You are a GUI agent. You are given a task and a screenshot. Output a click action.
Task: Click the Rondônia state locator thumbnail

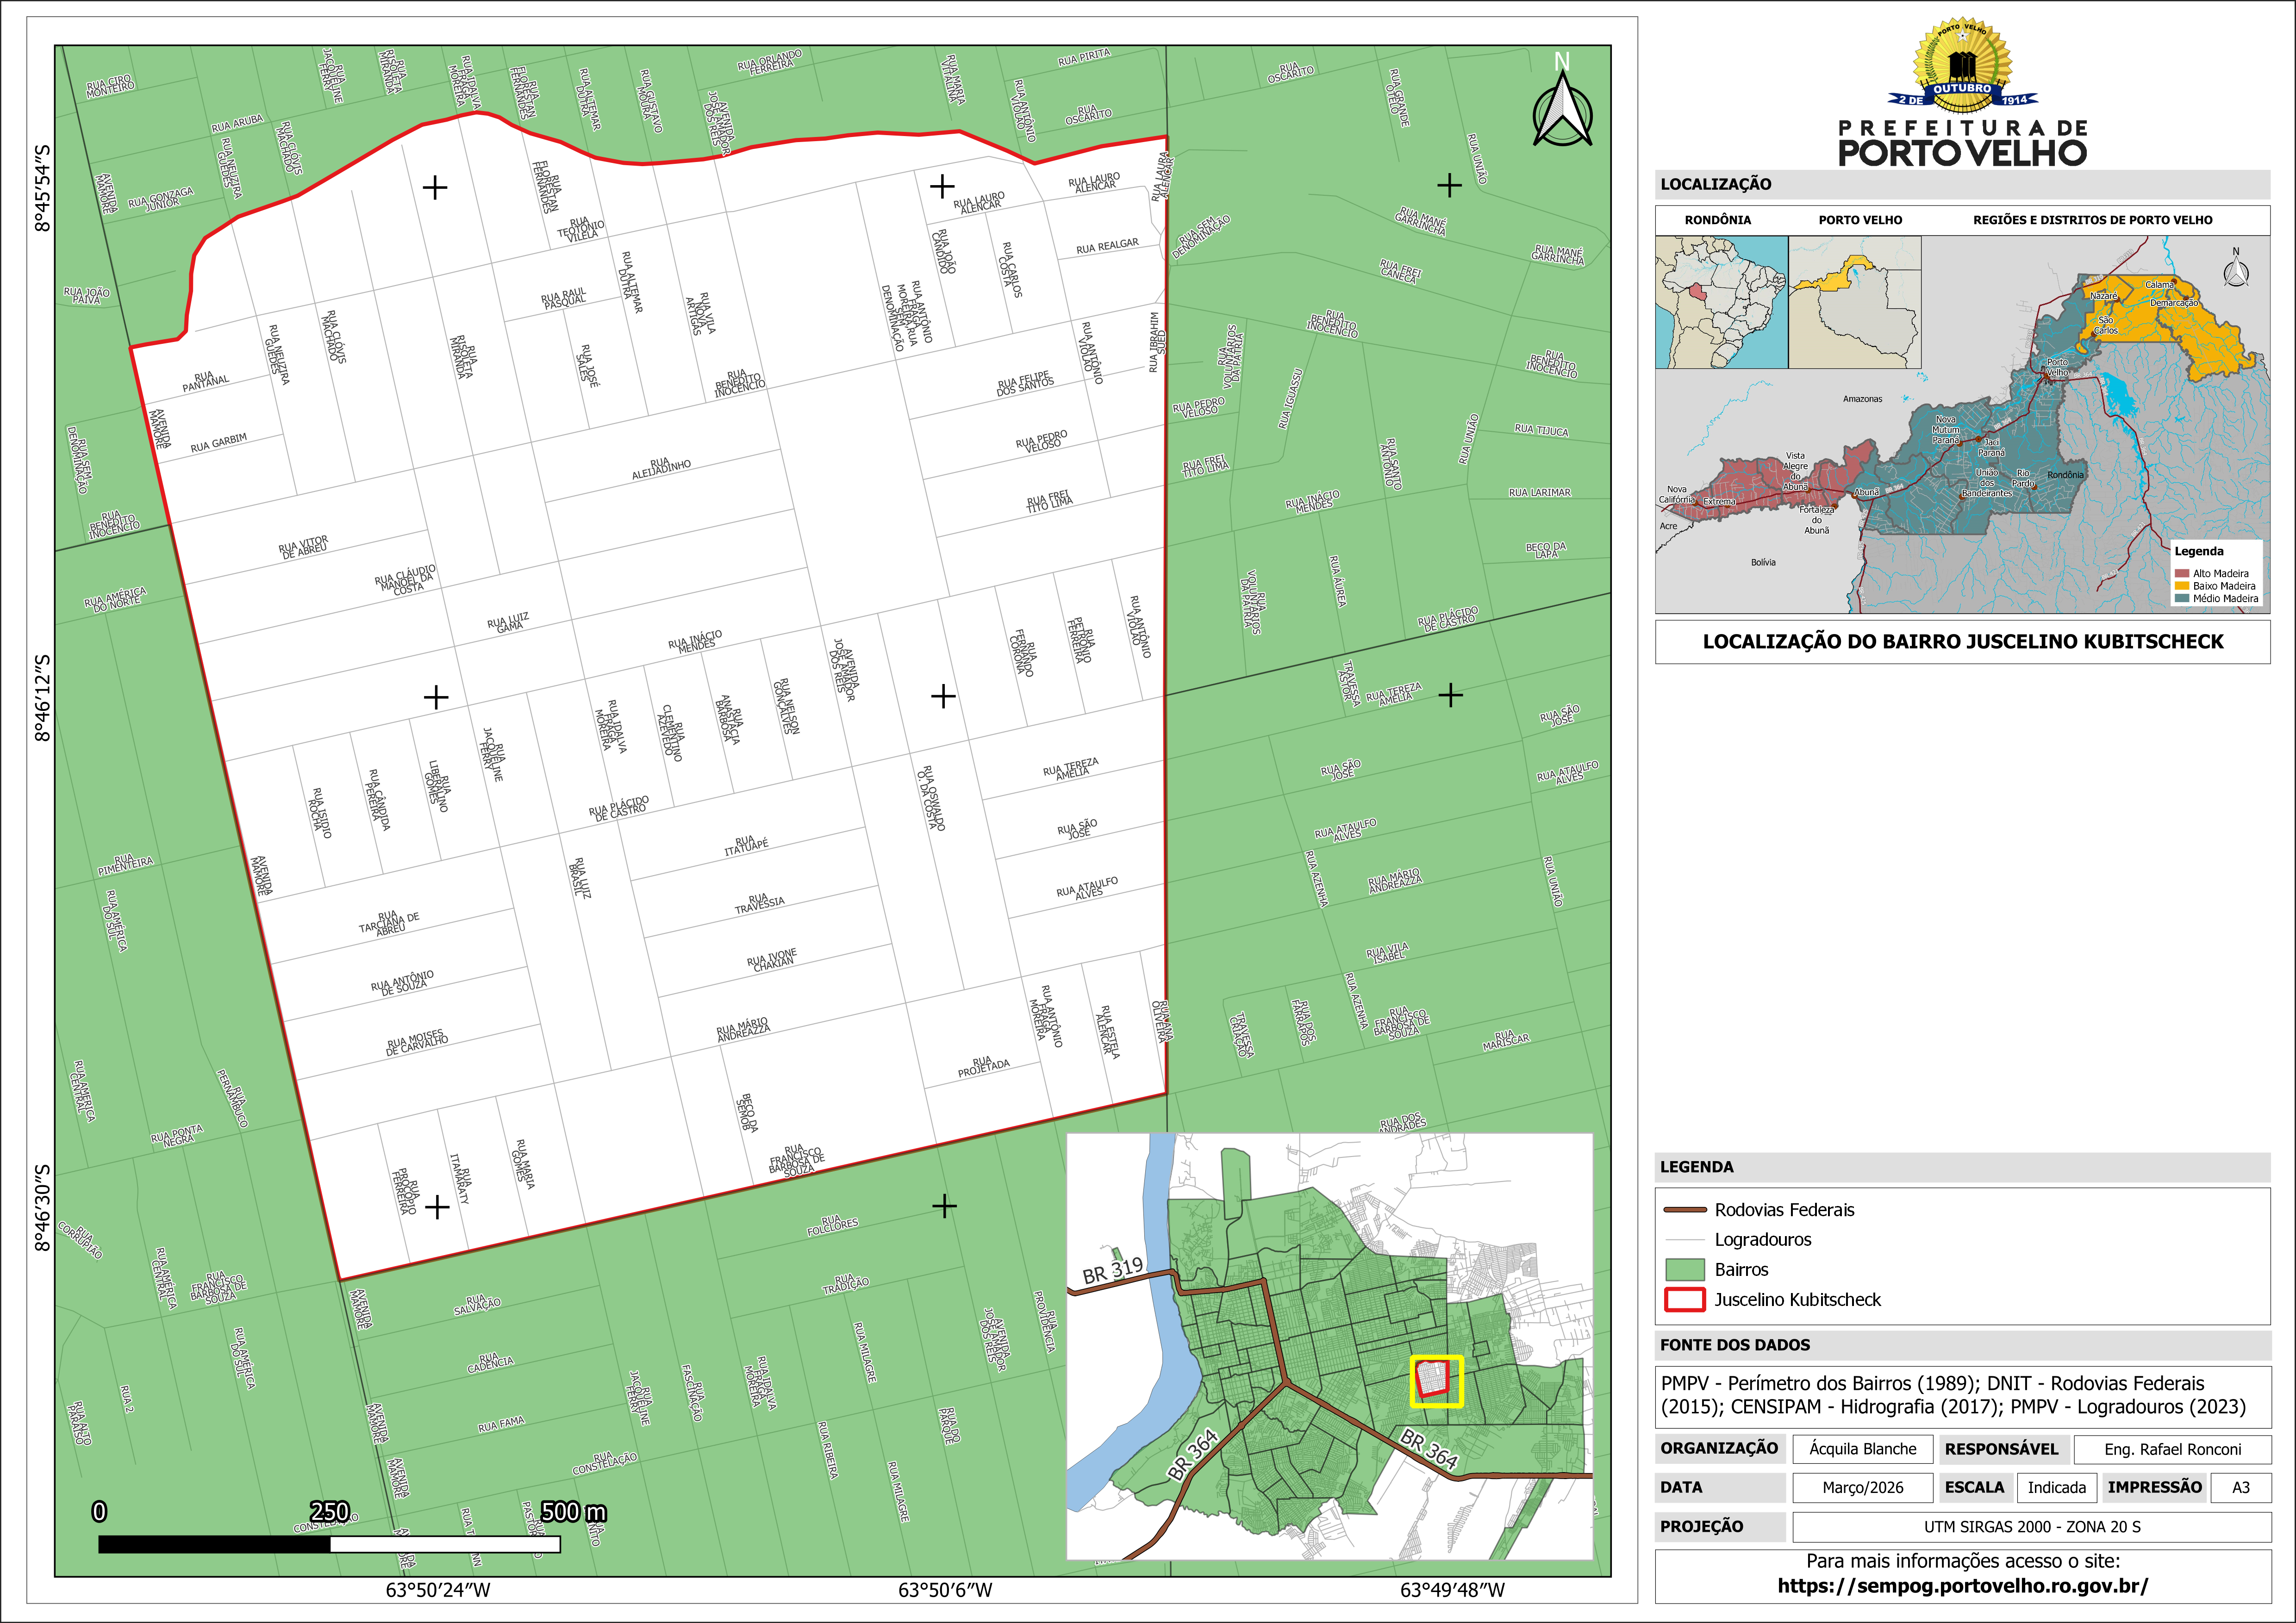coord(1721,302)
